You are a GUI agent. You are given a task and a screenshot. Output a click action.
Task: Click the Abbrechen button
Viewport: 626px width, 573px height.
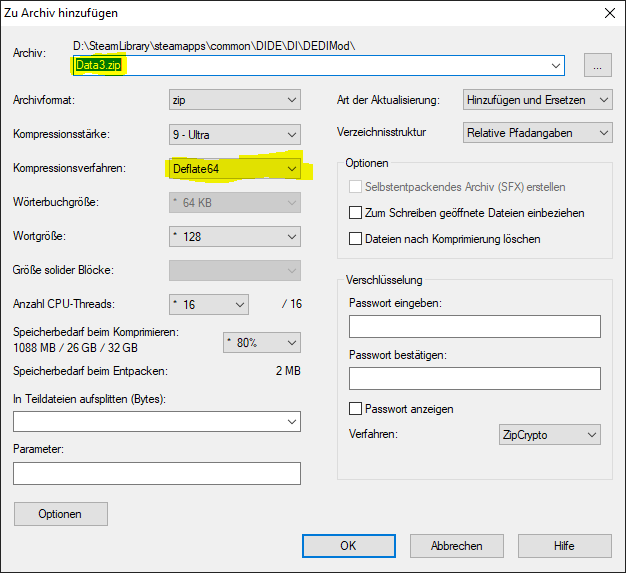pos(457,546)
